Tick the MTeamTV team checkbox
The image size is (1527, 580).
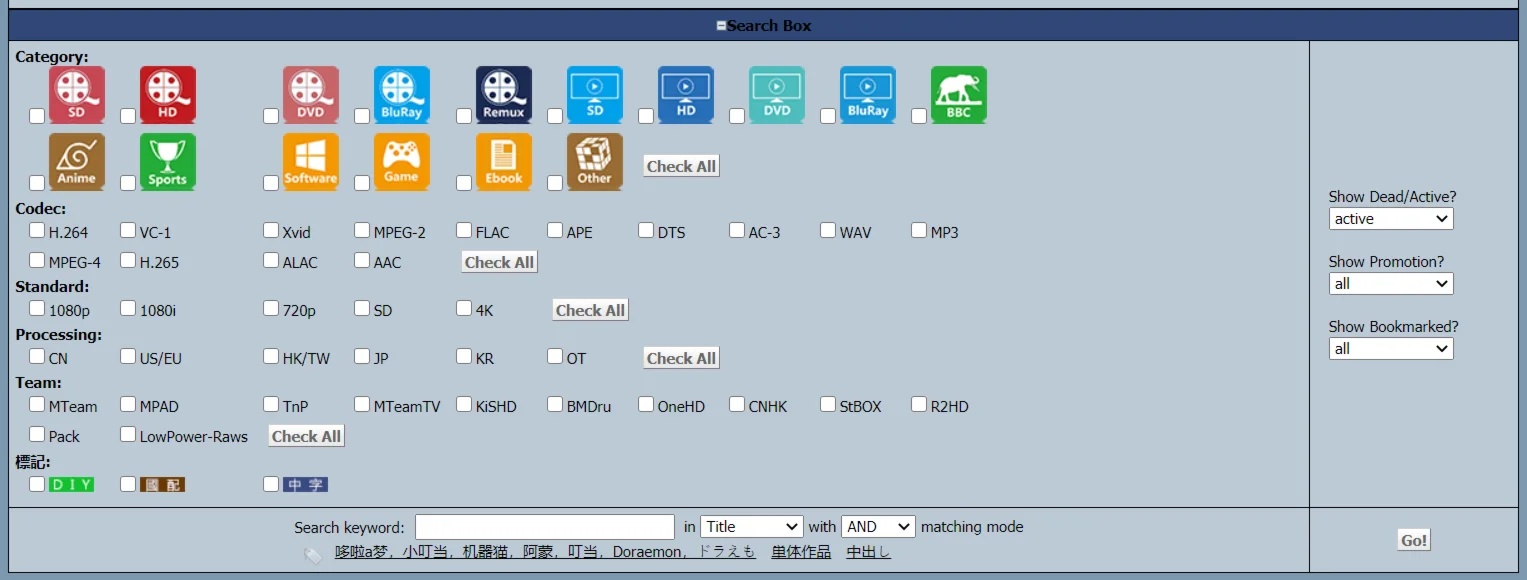point(362,405)
